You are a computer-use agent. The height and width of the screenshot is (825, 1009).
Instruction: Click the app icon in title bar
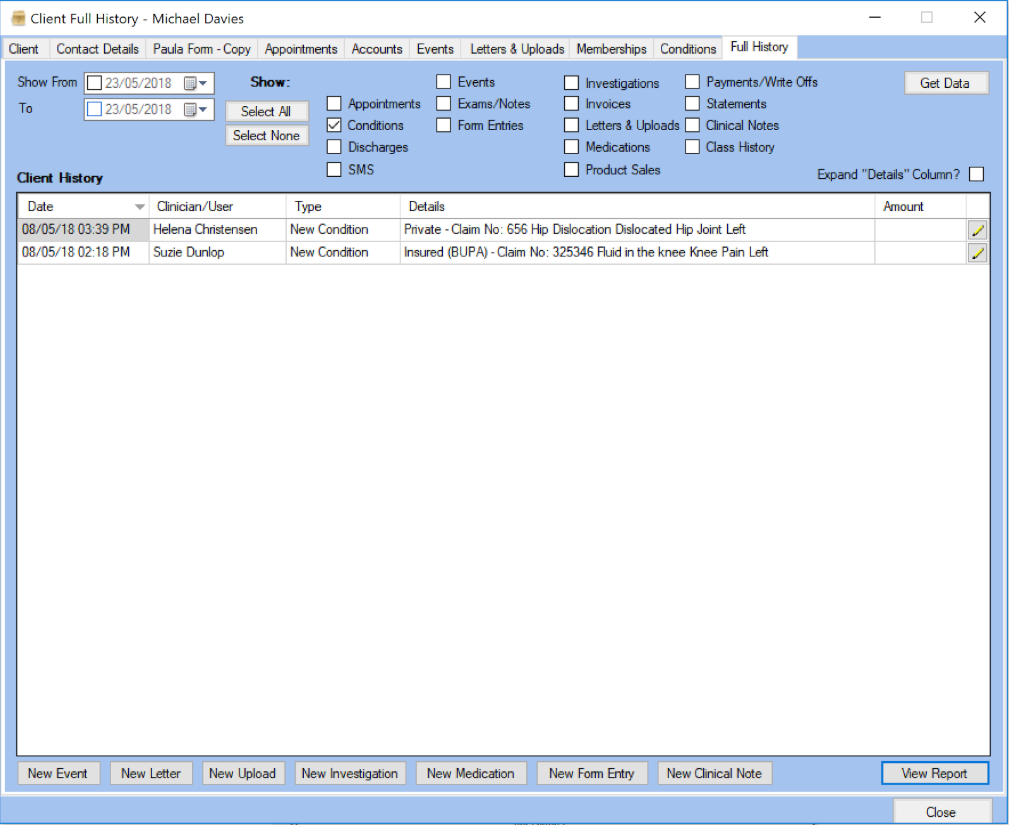17,18
